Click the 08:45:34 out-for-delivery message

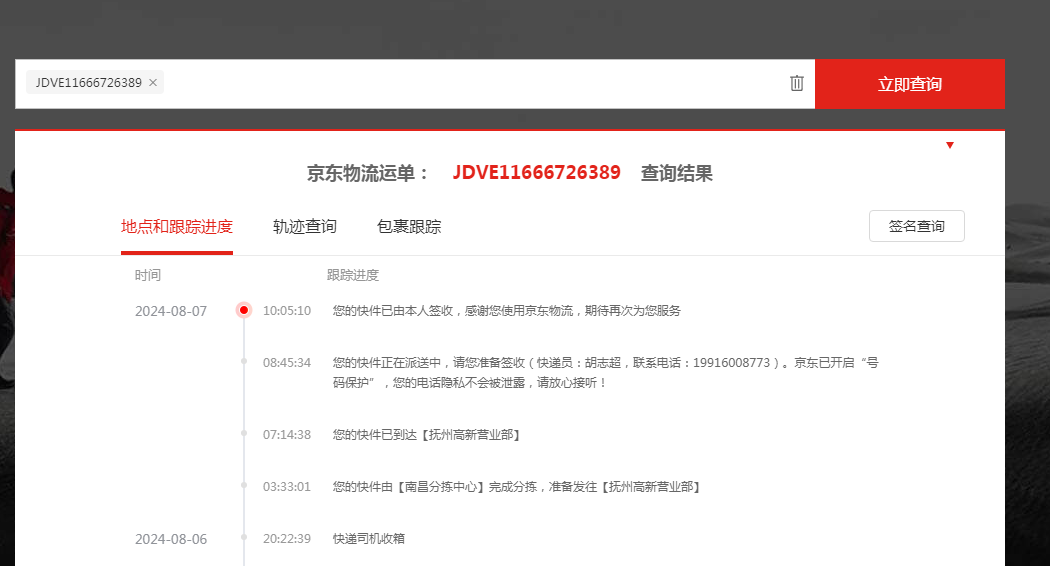pos(605,372)
